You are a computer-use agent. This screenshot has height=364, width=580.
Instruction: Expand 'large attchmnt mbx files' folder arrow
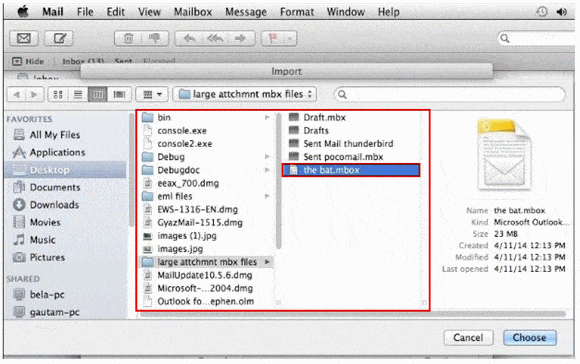pos(267,262)
